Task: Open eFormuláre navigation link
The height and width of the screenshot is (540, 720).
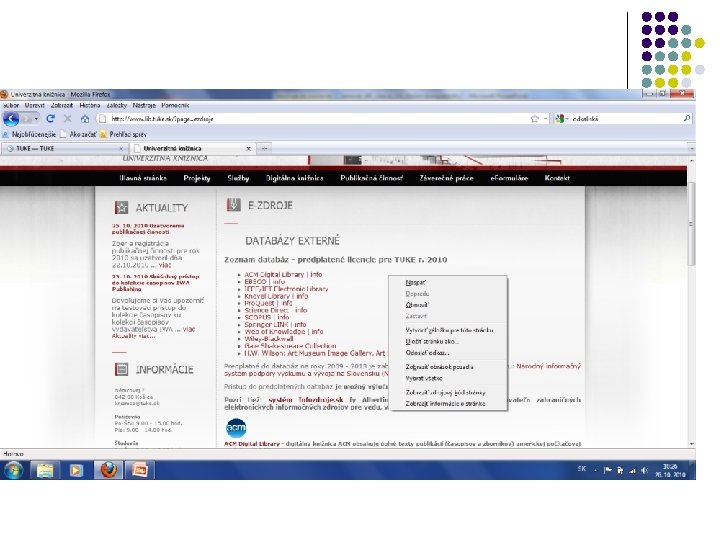Action: pyautogui.click(x=509, y=178)
